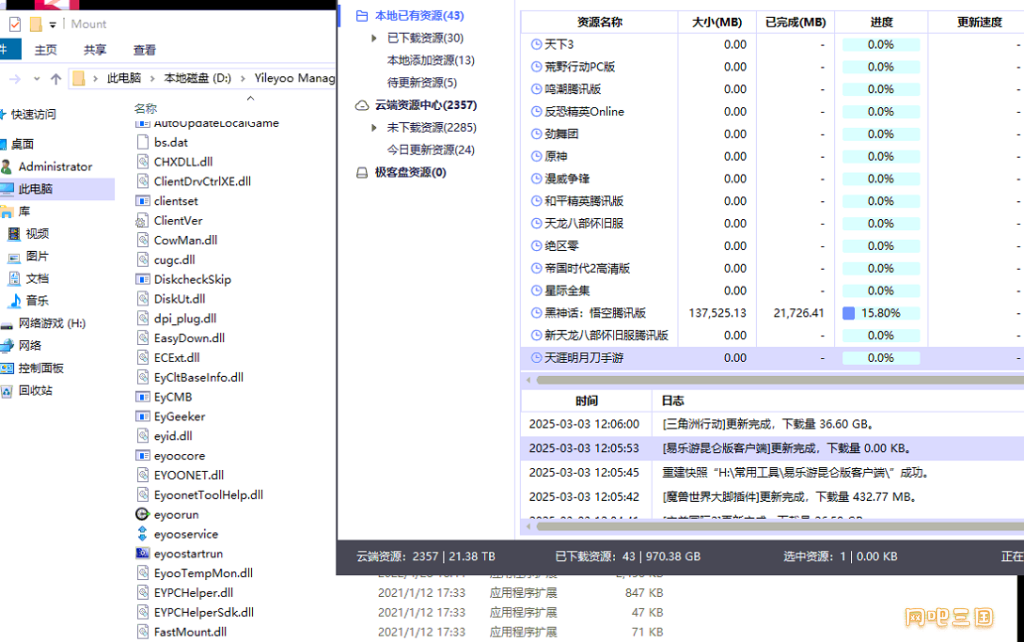Click the clock icon beside 天下3
The width and height of the screenshot is (1024, 642).
(x=536, y=44)
